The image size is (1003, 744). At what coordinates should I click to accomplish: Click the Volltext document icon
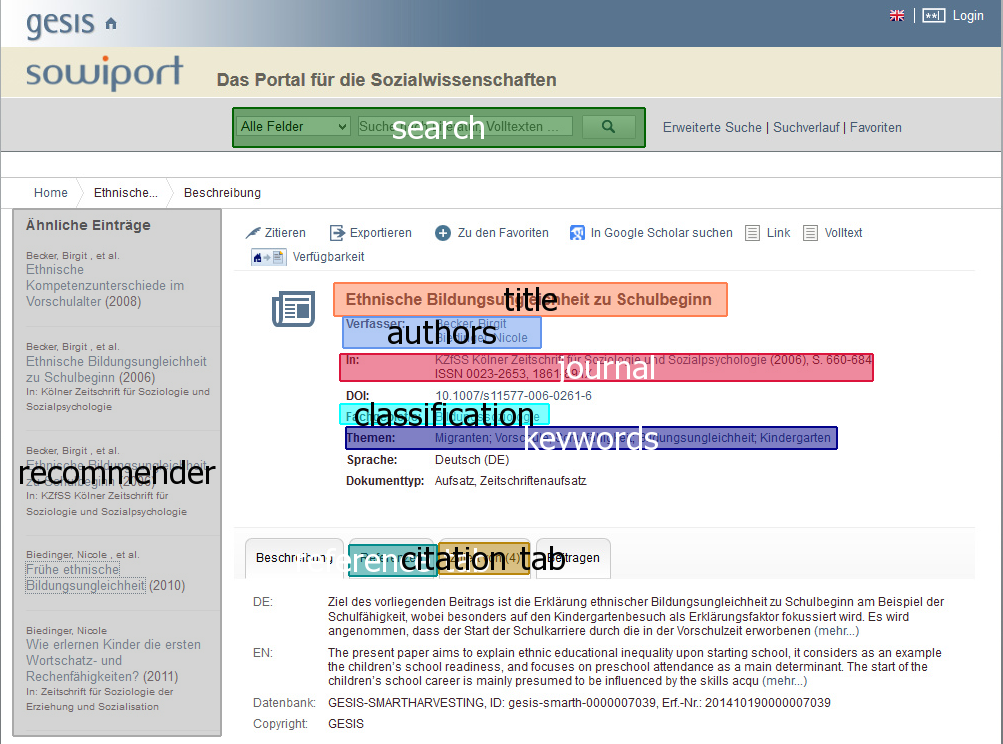(x=810, y=233)
